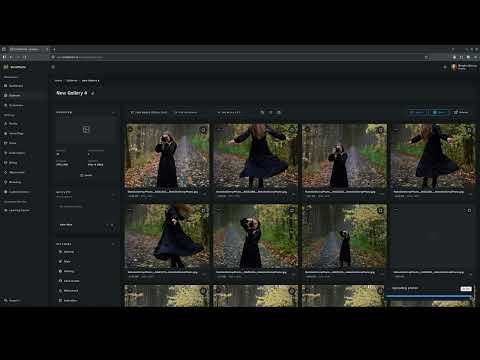Click the more-options icon under the first thumbnail
Viewport: 480px width, 360px height.
pos(205,193)
